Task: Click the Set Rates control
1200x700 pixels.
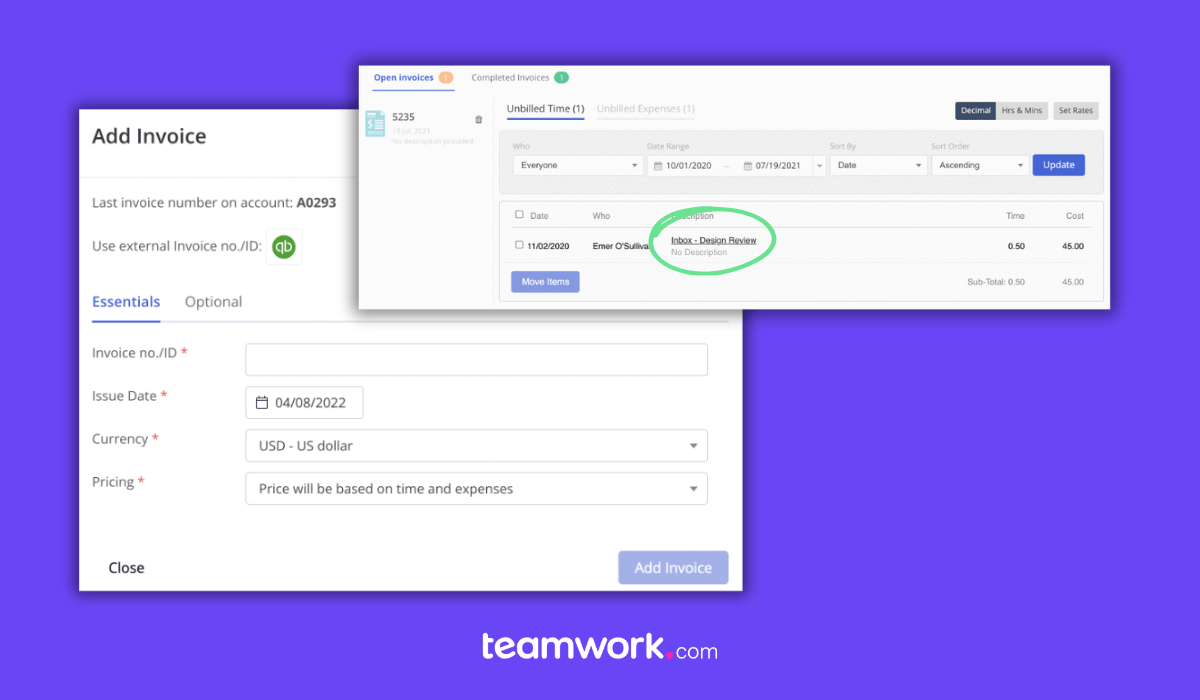Action: [x=1075, y=110]
